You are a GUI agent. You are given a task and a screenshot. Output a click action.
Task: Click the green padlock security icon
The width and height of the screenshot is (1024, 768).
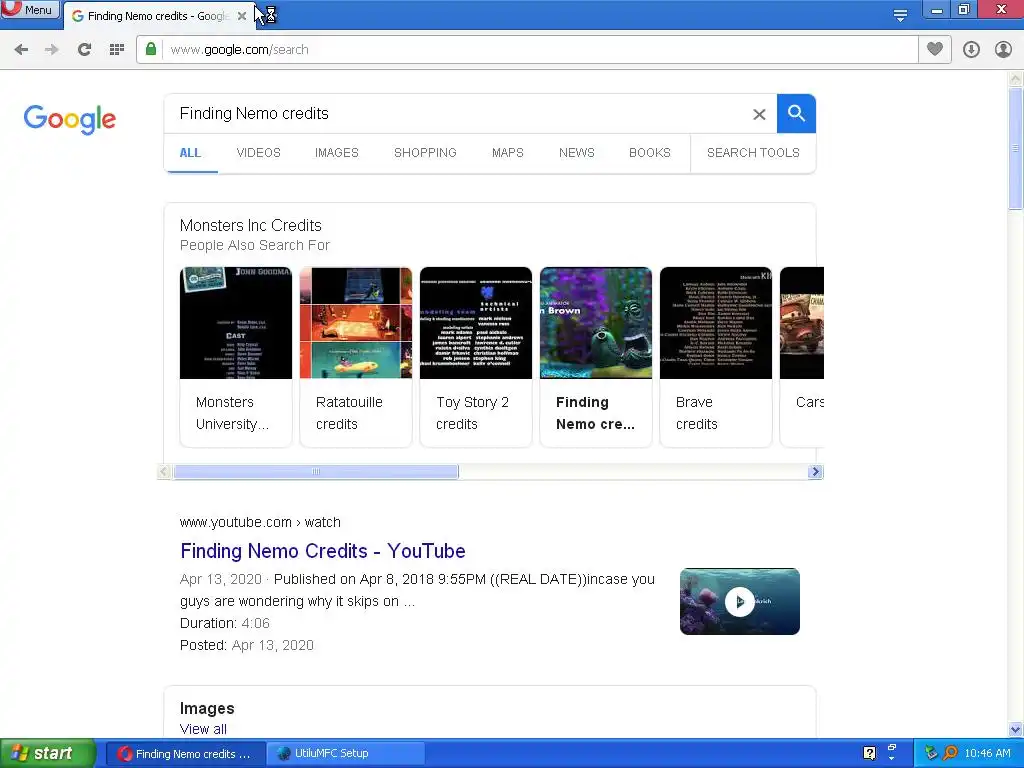[x=151, y=50]
